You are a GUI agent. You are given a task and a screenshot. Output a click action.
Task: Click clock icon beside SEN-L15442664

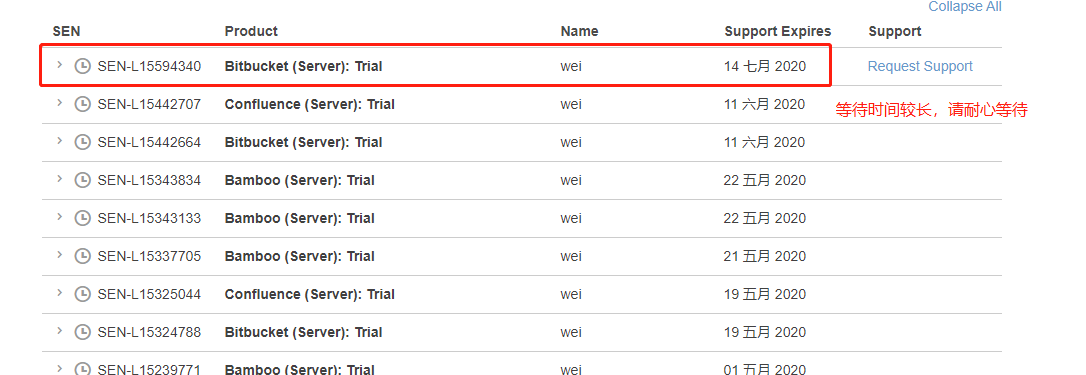tap(82, 143)
